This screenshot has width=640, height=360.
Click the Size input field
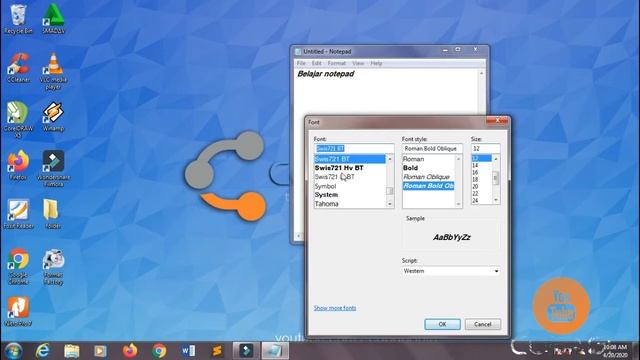[485, 149]
